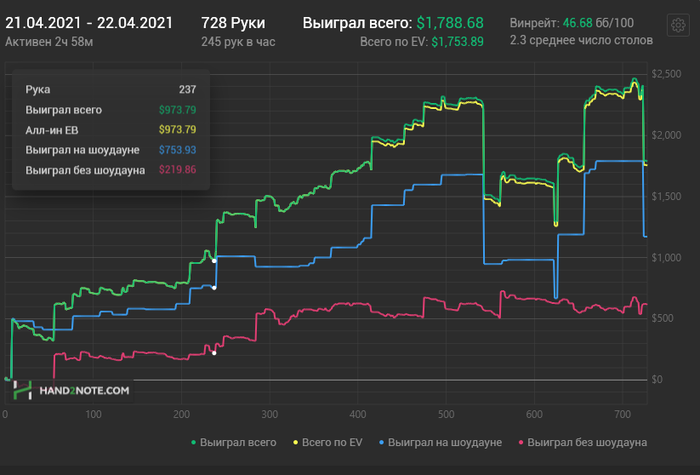Toggle the 'Всего по EV' legend series
700x475 pixels.
[x=328, y=442]
